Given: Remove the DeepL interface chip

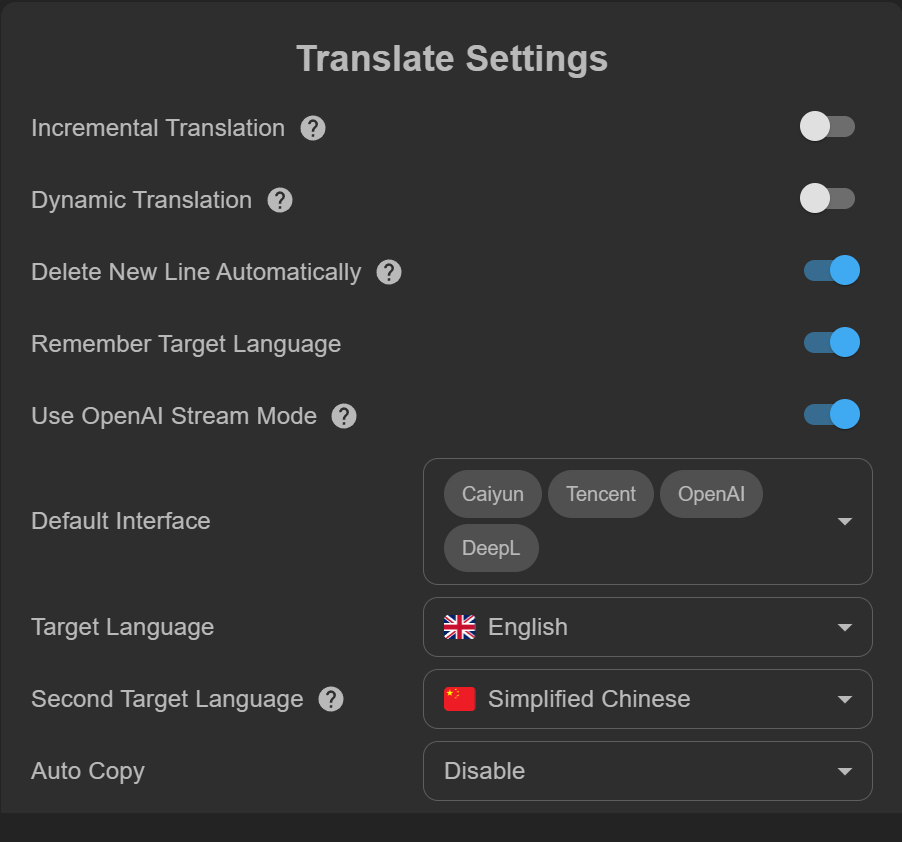Looking at the screenshot, I should 490,547.
